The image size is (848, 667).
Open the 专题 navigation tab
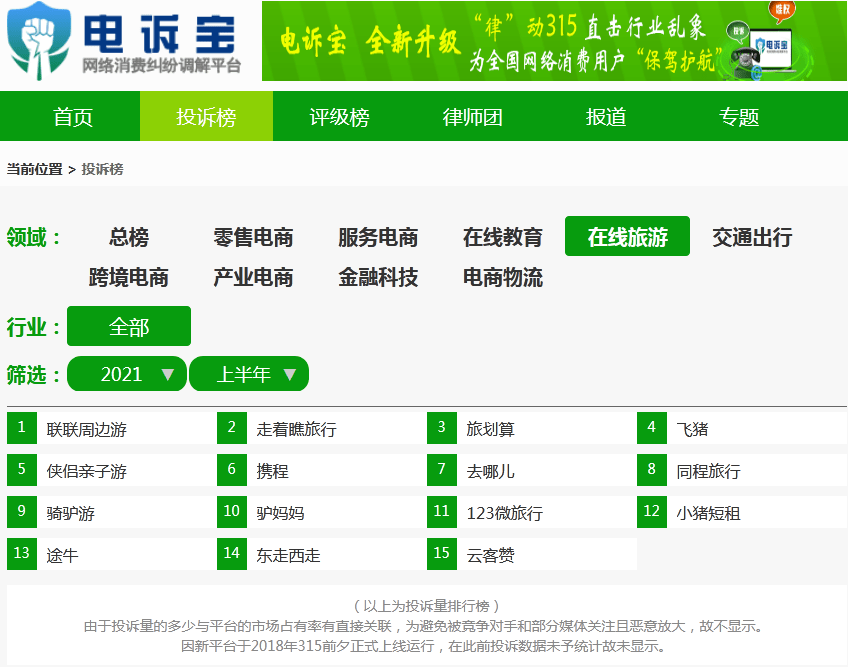coord(739,116)
